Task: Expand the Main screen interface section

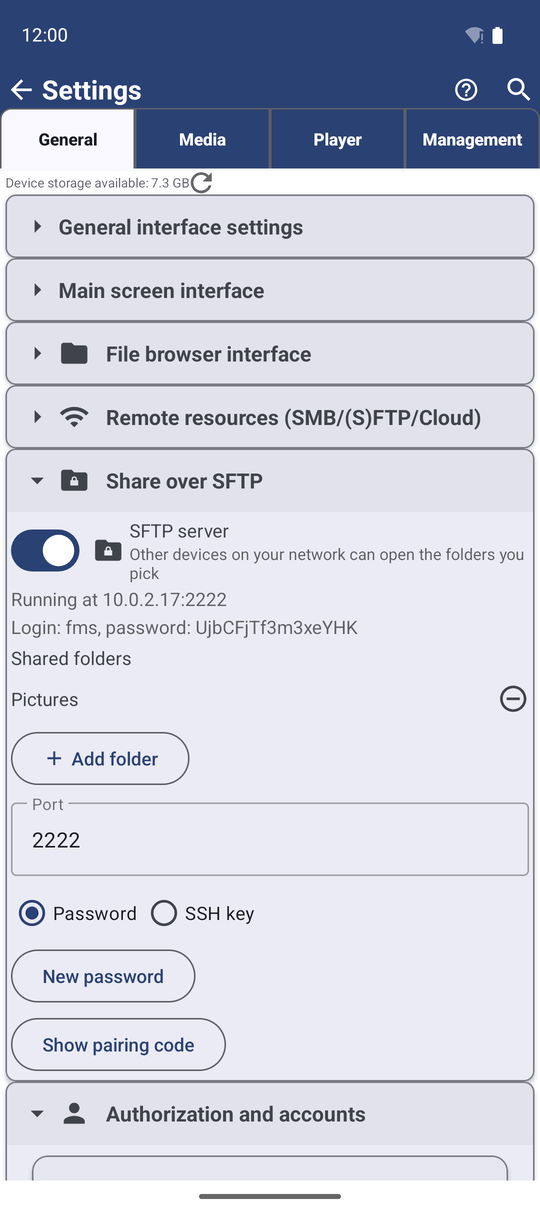Action: pos(270,290)
